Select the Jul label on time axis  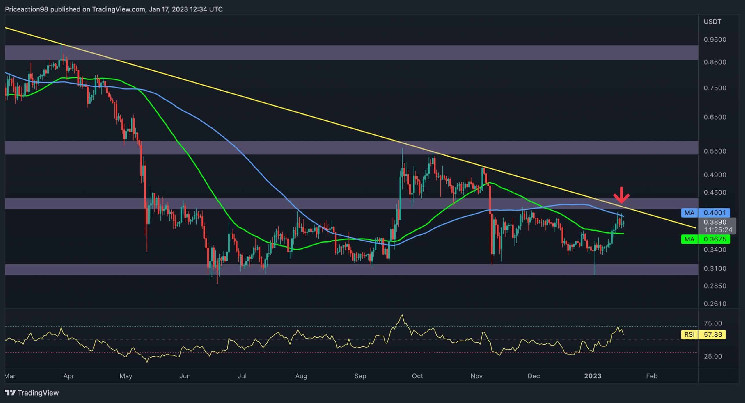pos(242,376)
